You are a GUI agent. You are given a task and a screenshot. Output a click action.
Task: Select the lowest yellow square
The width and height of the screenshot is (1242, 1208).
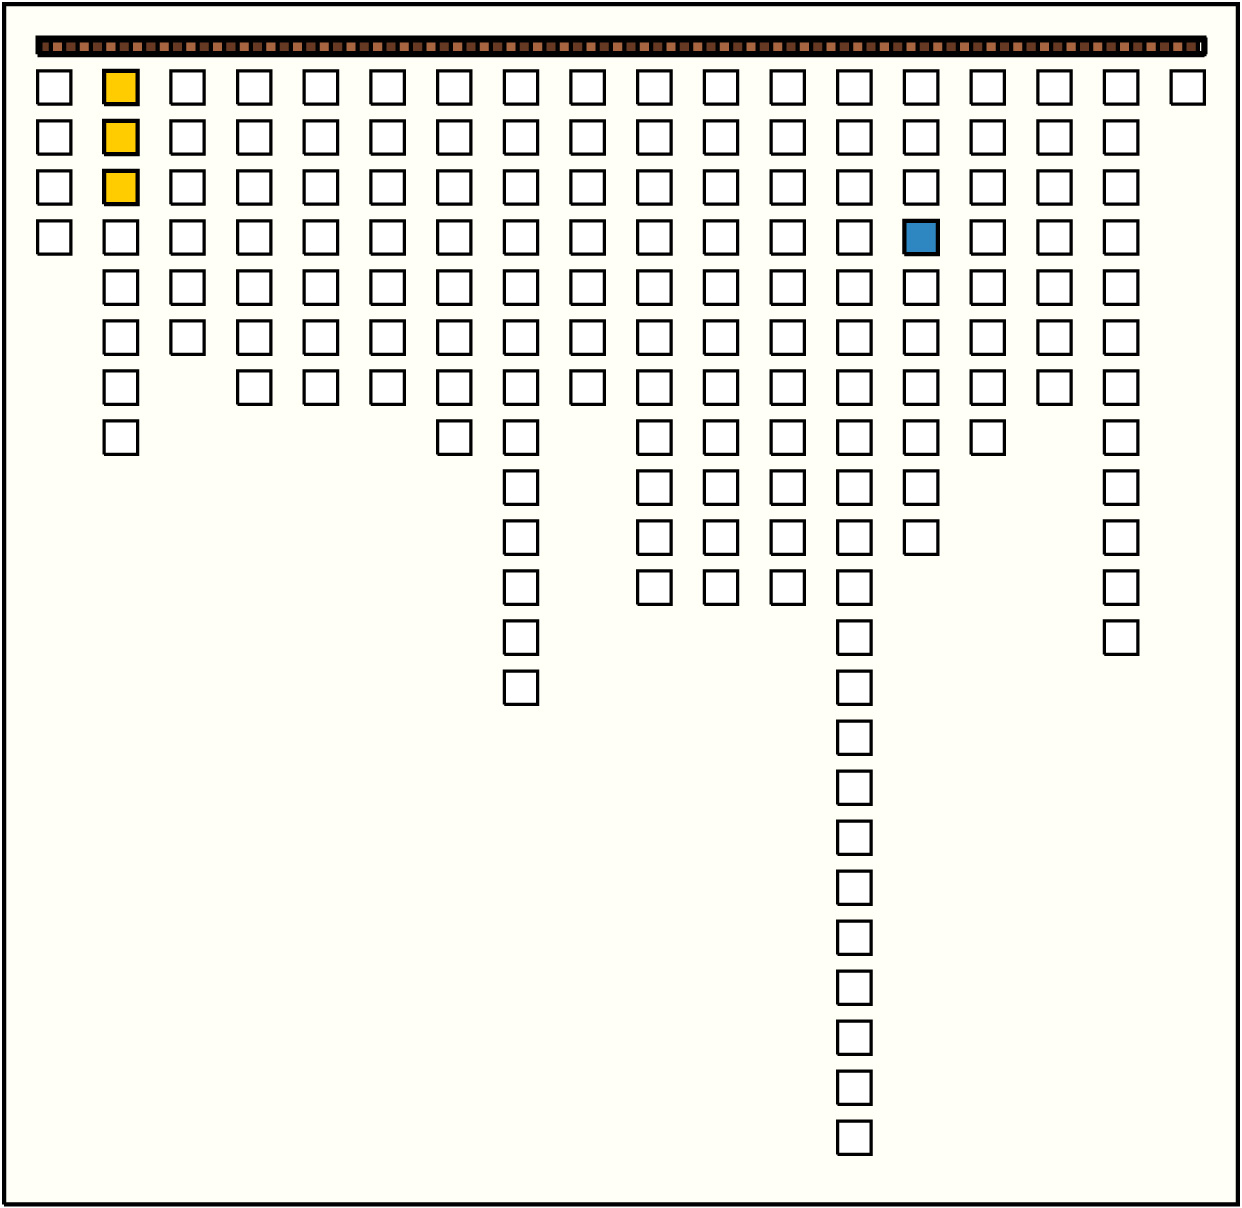tap(121, 188)
